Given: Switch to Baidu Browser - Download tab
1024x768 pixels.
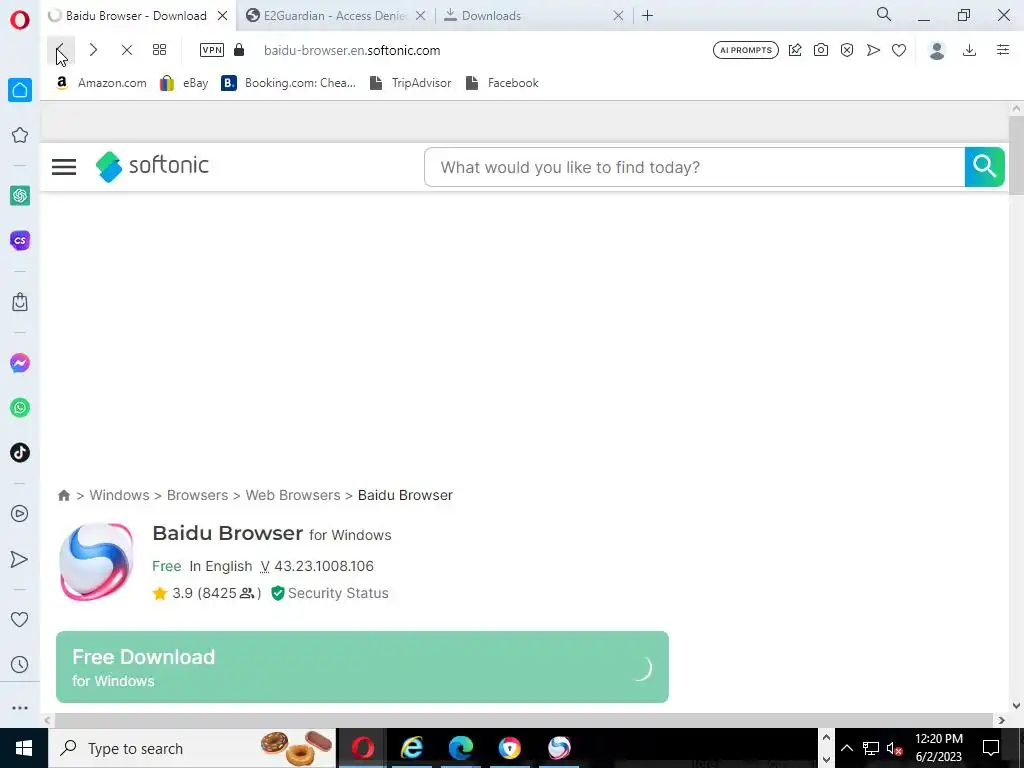Looking at the screenshot, I should (x=136, y=16).
